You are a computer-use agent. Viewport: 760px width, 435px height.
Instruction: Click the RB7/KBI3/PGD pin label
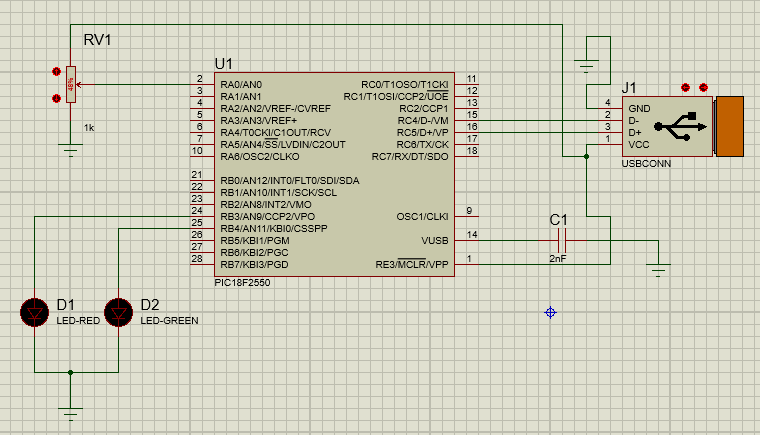pyautogui.click(x=254, y=265)
